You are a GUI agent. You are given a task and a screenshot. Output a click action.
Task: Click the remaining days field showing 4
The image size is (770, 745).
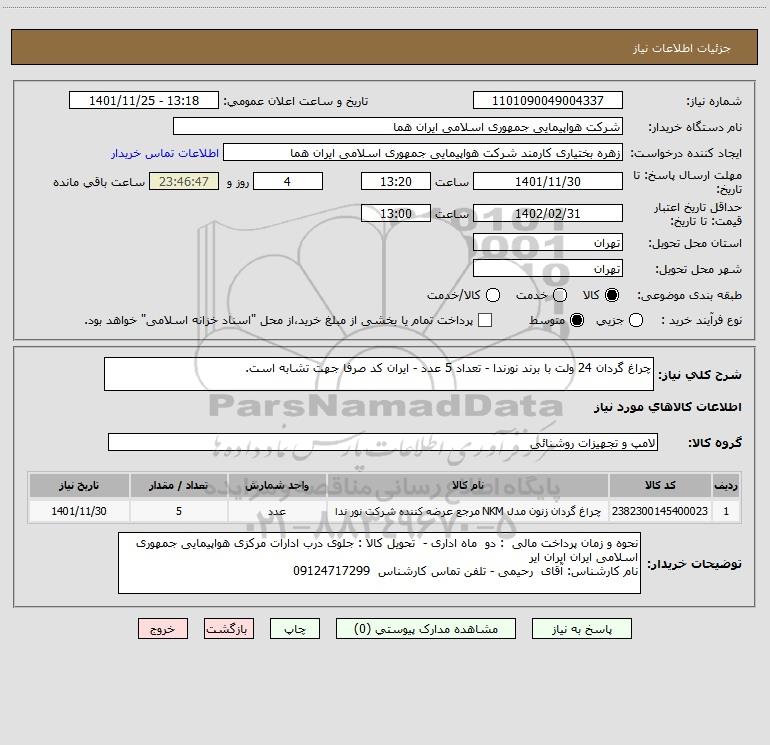click(288, 181)
